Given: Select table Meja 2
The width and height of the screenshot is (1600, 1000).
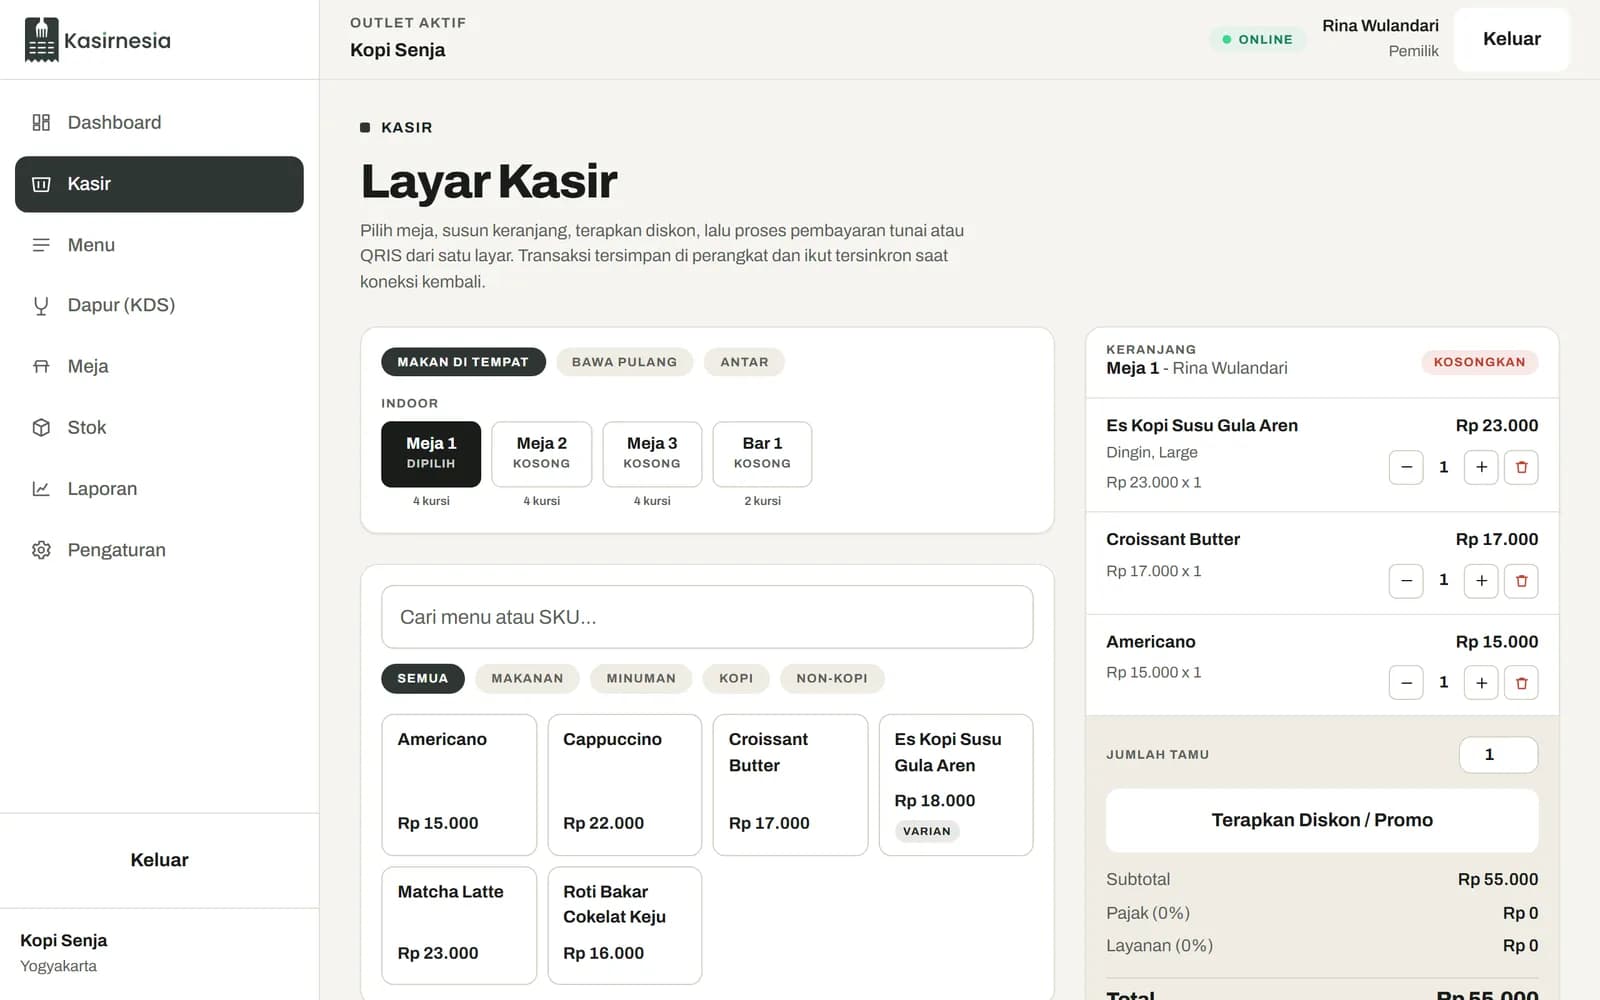Looking at the screenshot, I should point(541,454).
